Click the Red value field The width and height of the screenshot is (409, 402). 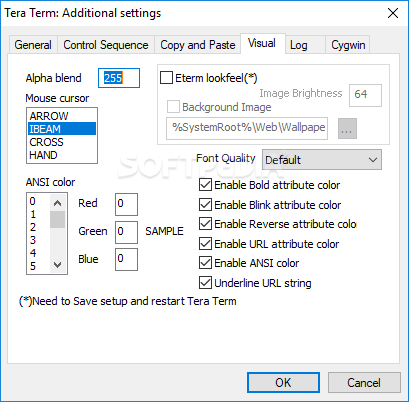coord(126,204)
